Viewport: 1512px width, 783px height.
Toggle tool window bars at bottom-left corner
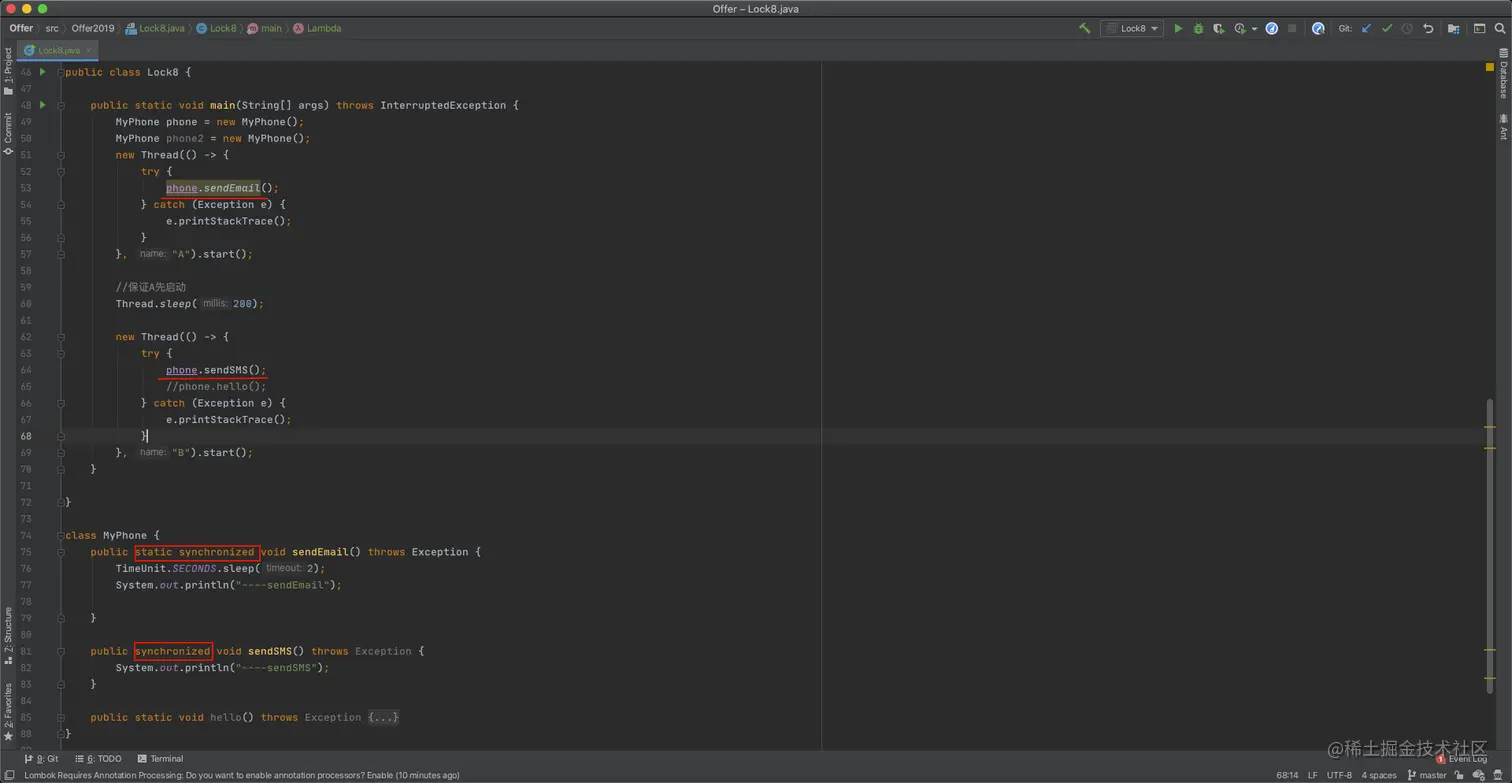[x=9, y=775]
